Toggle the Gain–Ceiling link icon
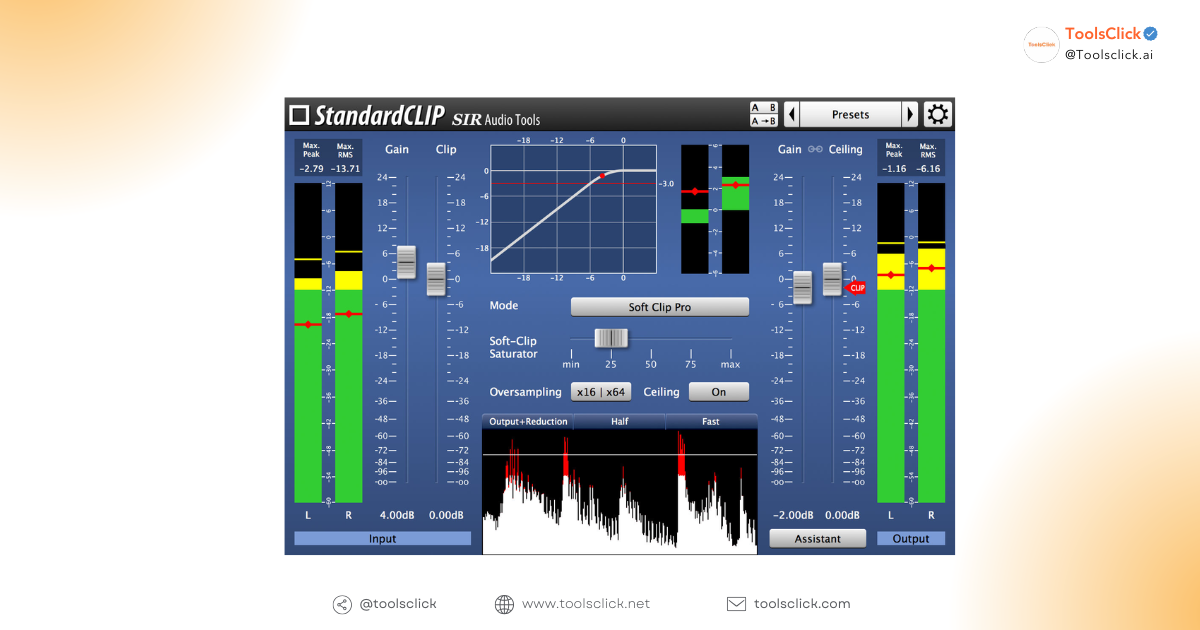The height and width of the screenshot is (630, 1200). [815, 149]
